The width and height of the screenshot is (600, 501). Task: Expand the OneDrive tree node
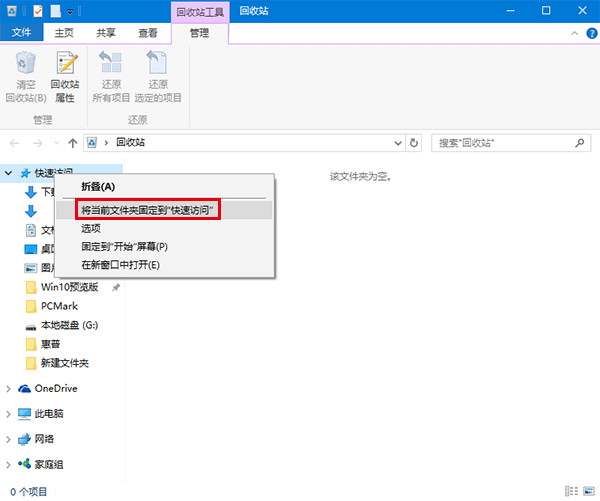[x=9, y=388]
